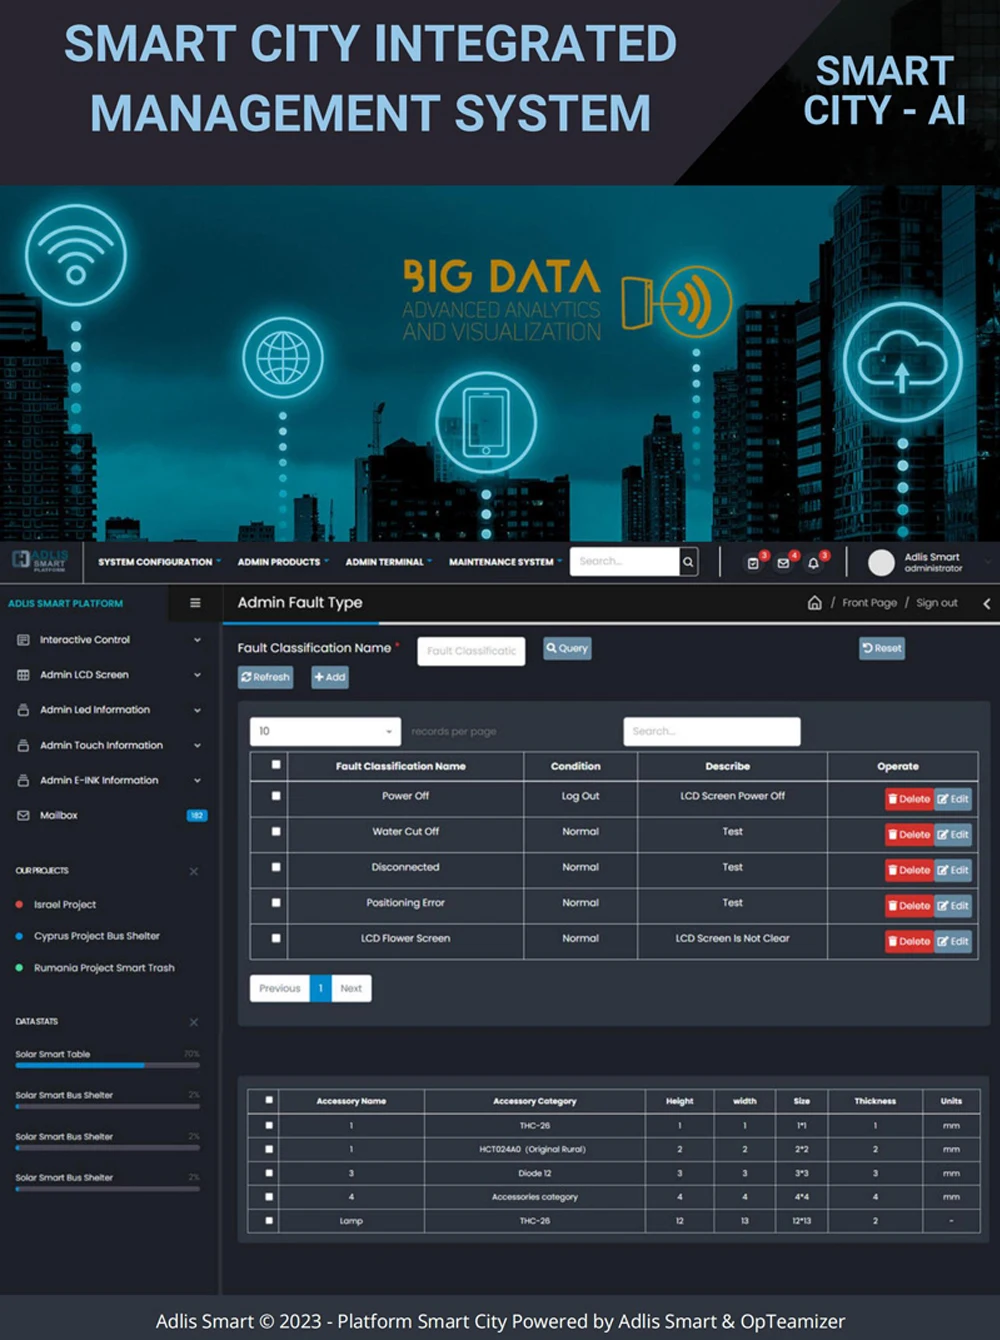The width and height of the screenshot is (1000, 1340).
Task: Click the home icon in breadcrumb
Action: (814, 603)
